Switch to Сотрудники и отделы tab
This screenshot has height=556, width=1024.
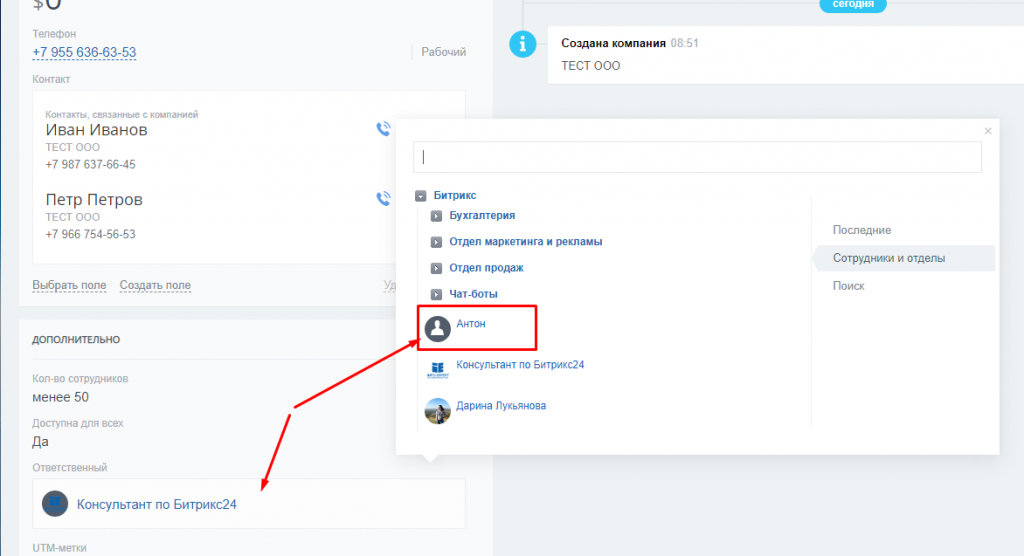pyautogui.click(x=904, y=258)
